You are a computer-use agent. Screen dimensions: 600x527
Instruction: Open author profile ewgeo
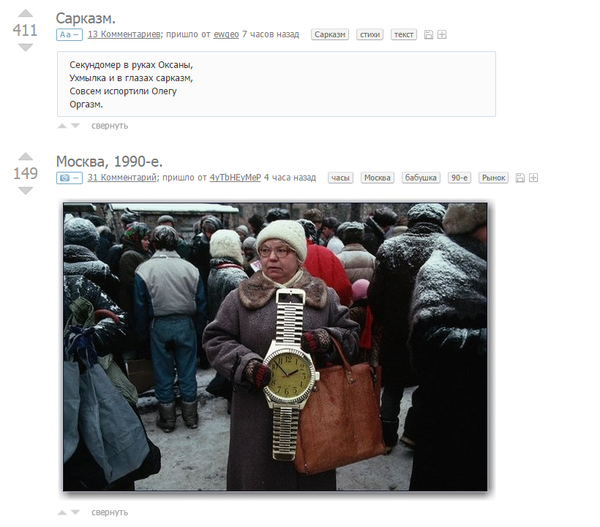pos(226,34)
